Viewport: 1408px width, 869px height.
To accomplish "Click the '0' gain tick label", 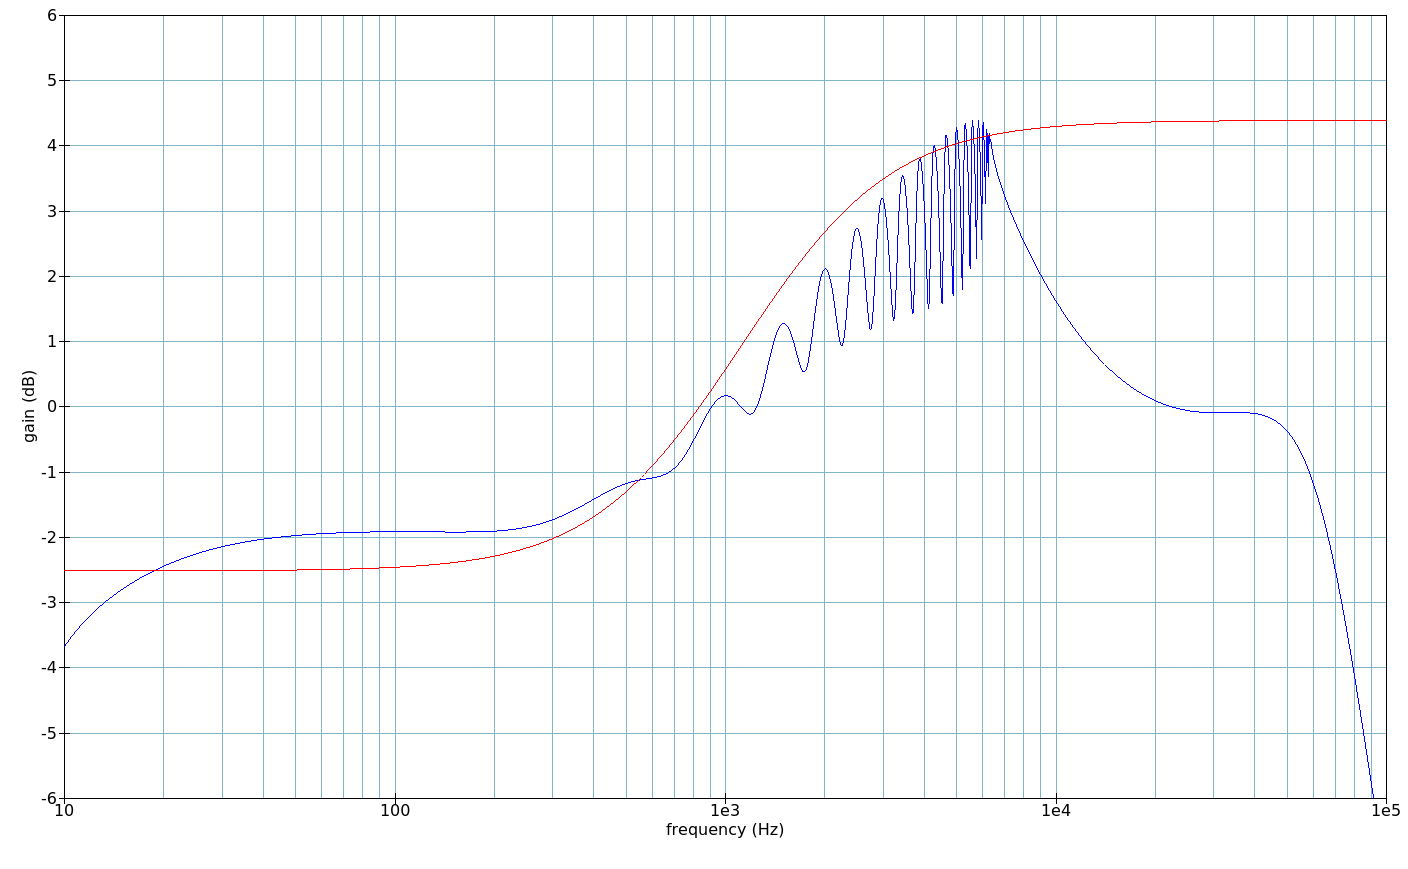I will [x=51, y=407].
